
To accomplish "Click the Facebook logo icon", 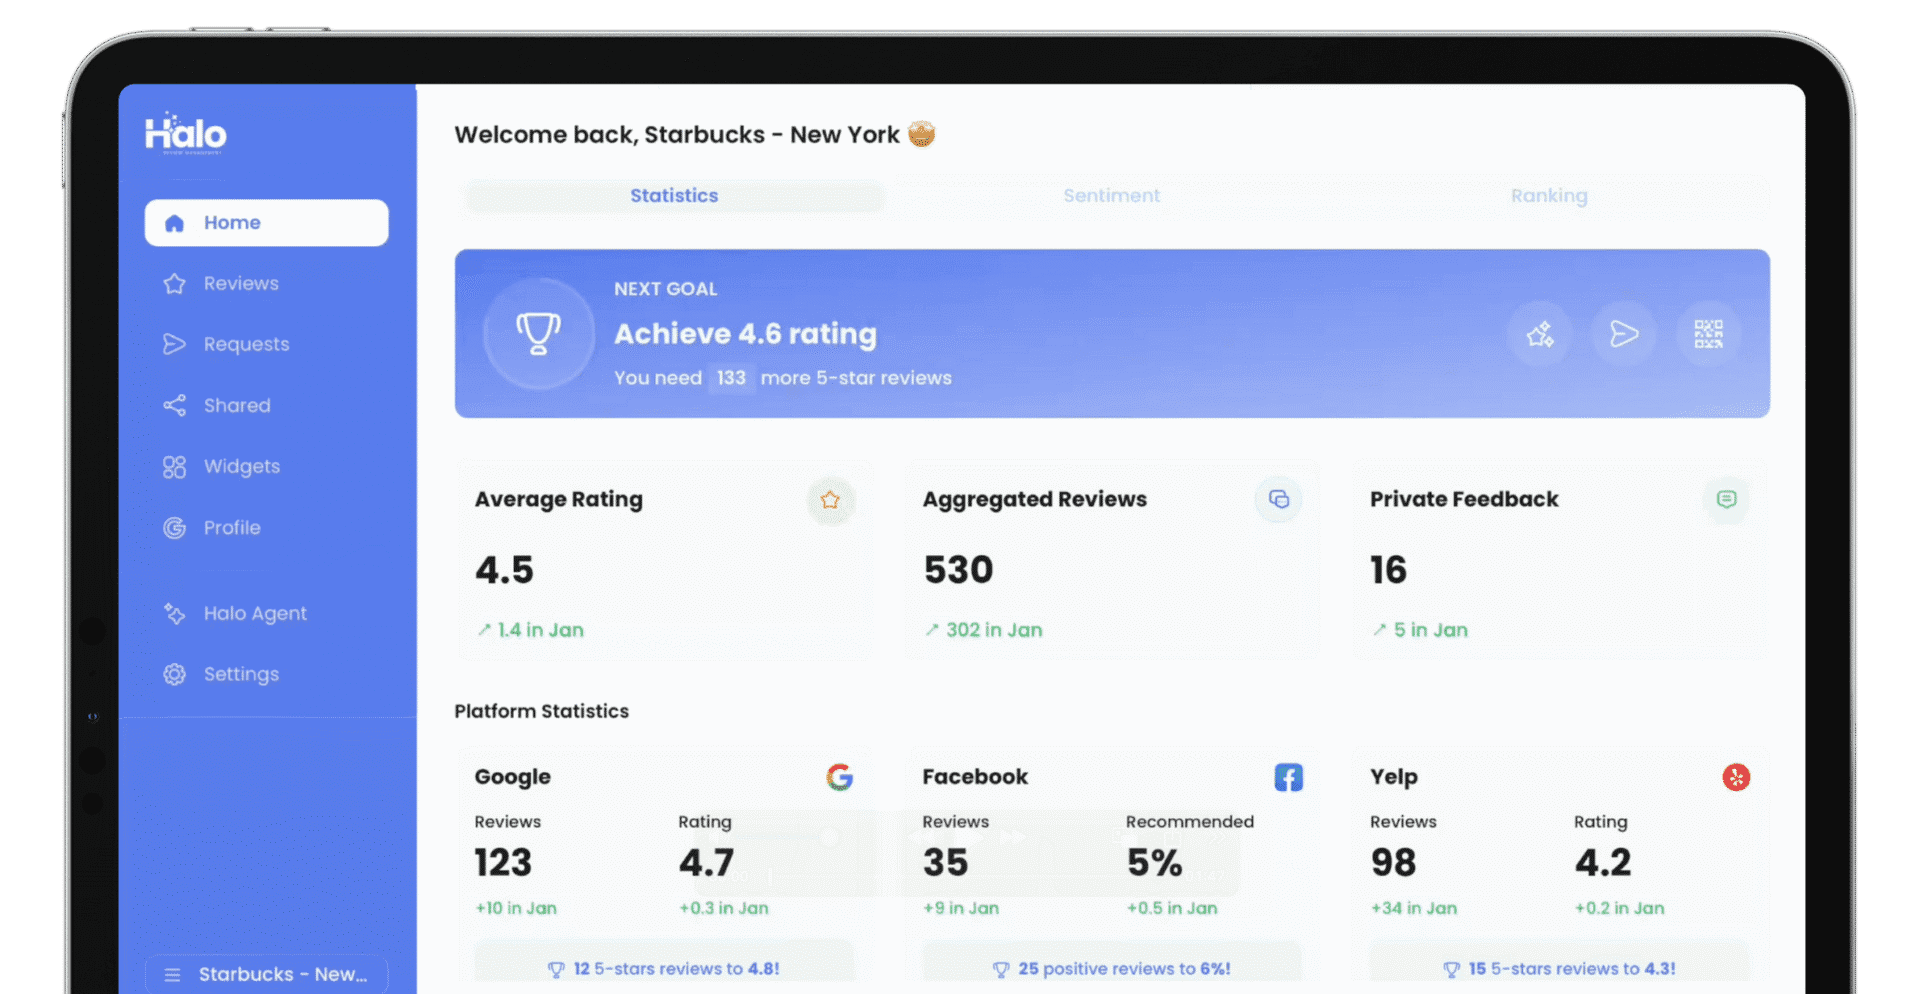I will [x=1288, y=777].
